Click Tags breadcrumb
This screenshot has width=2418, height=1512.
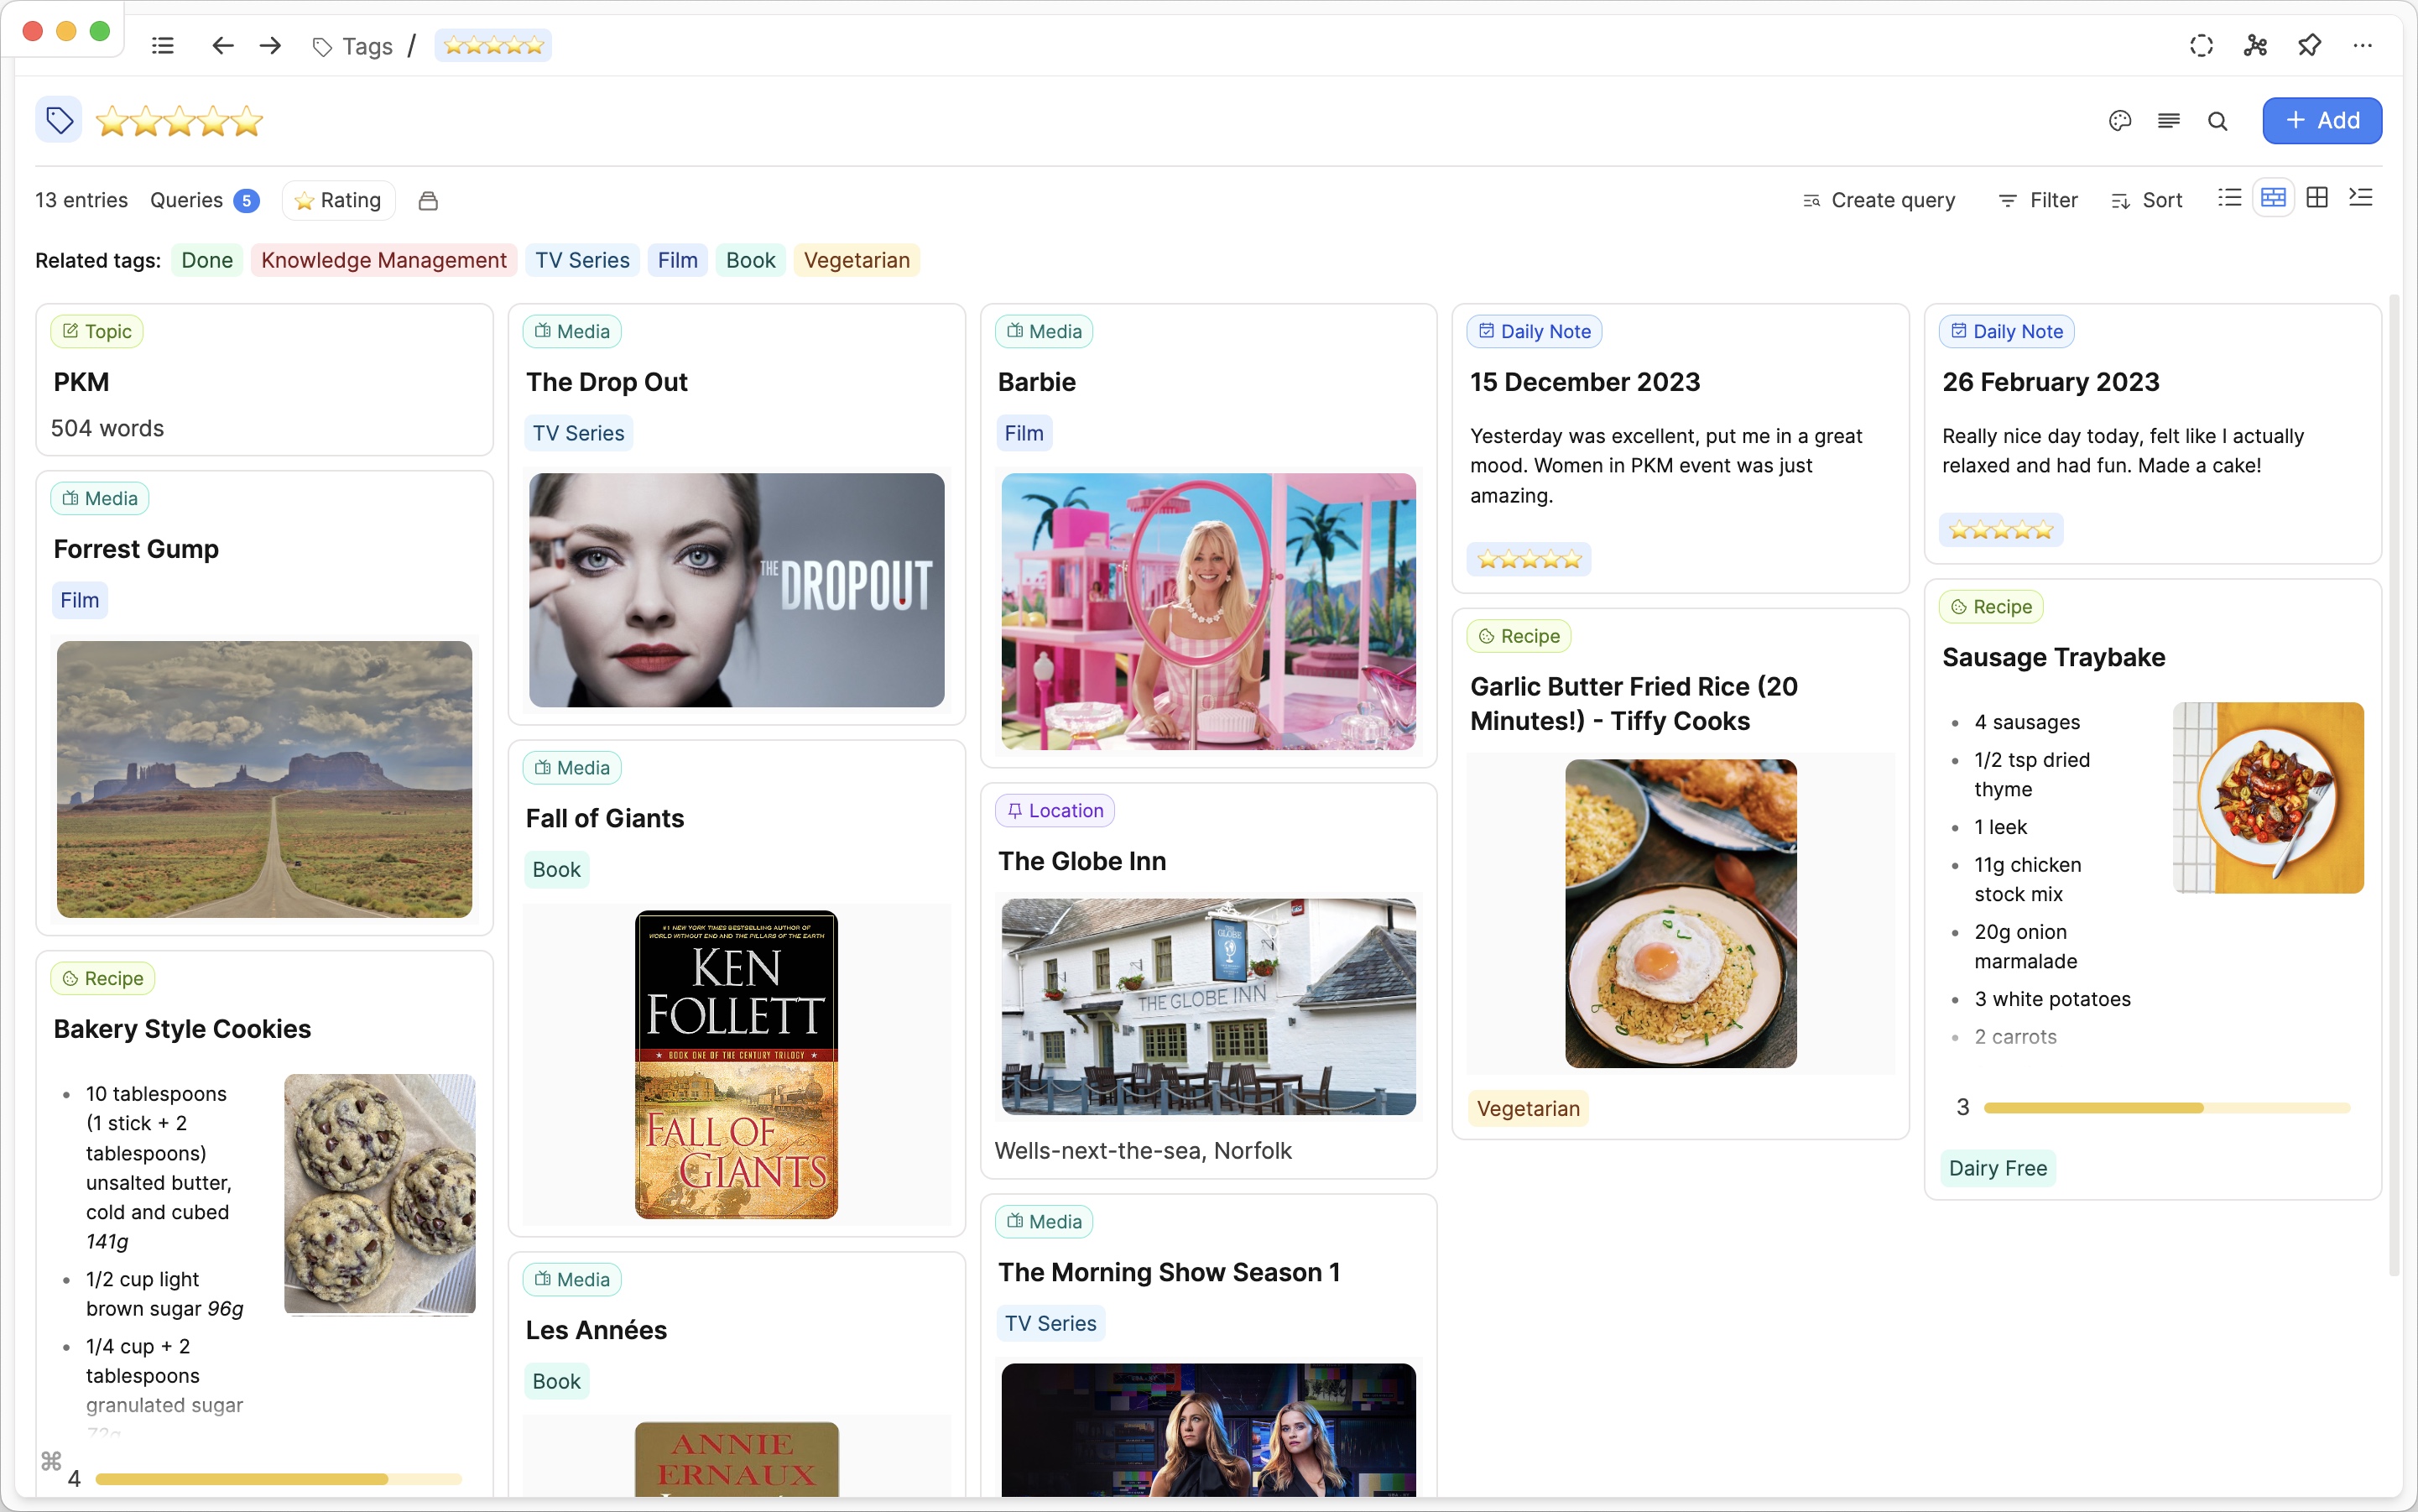353,46
